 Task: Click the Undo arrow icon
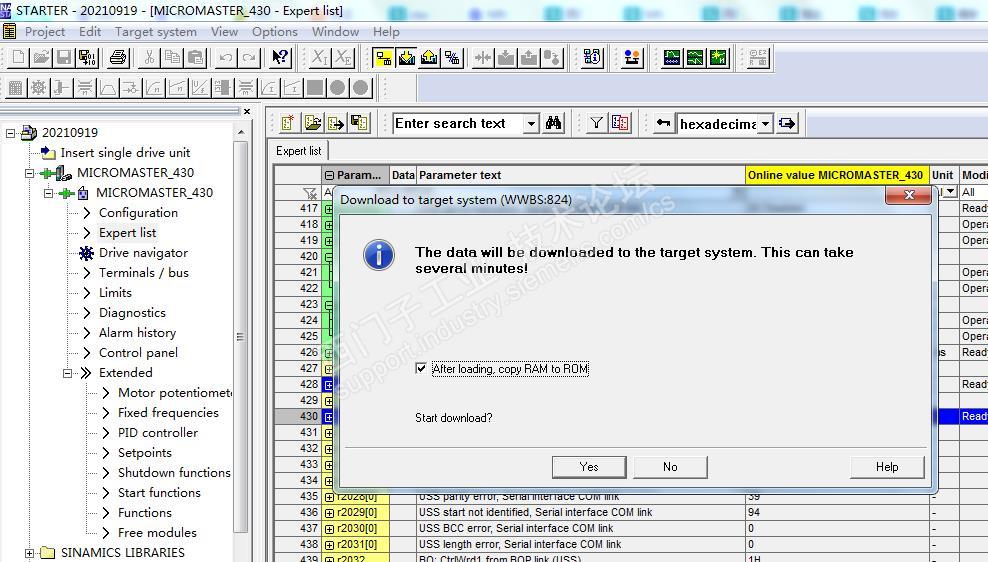226,58
